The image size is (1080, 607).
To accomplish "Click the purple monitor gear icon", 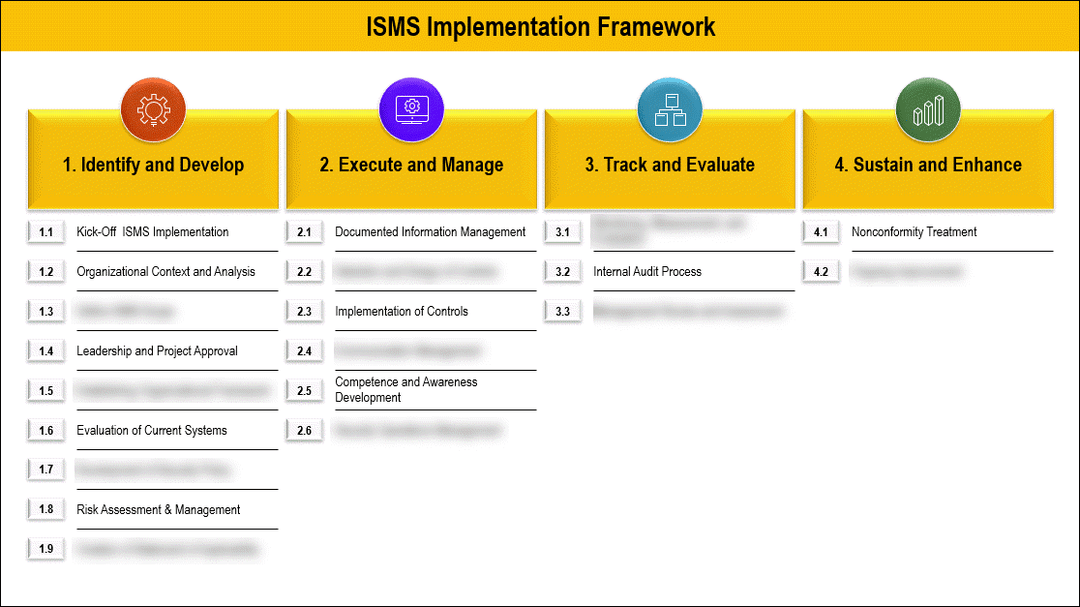I will (x=411, y=110).
